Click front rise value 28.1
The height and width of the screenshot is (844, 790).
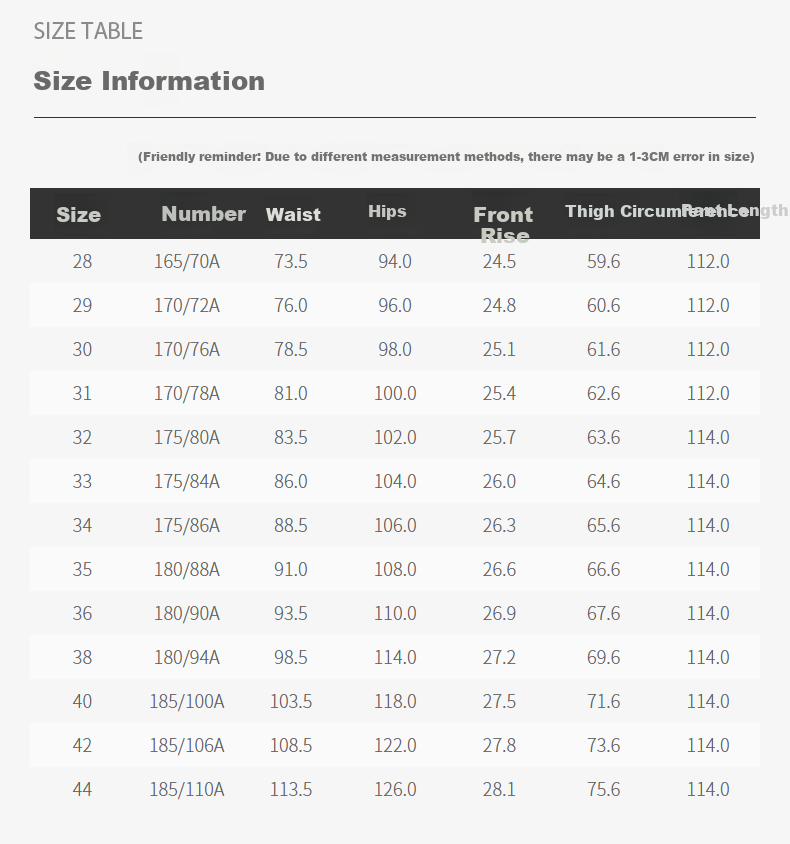coord(499,790)
